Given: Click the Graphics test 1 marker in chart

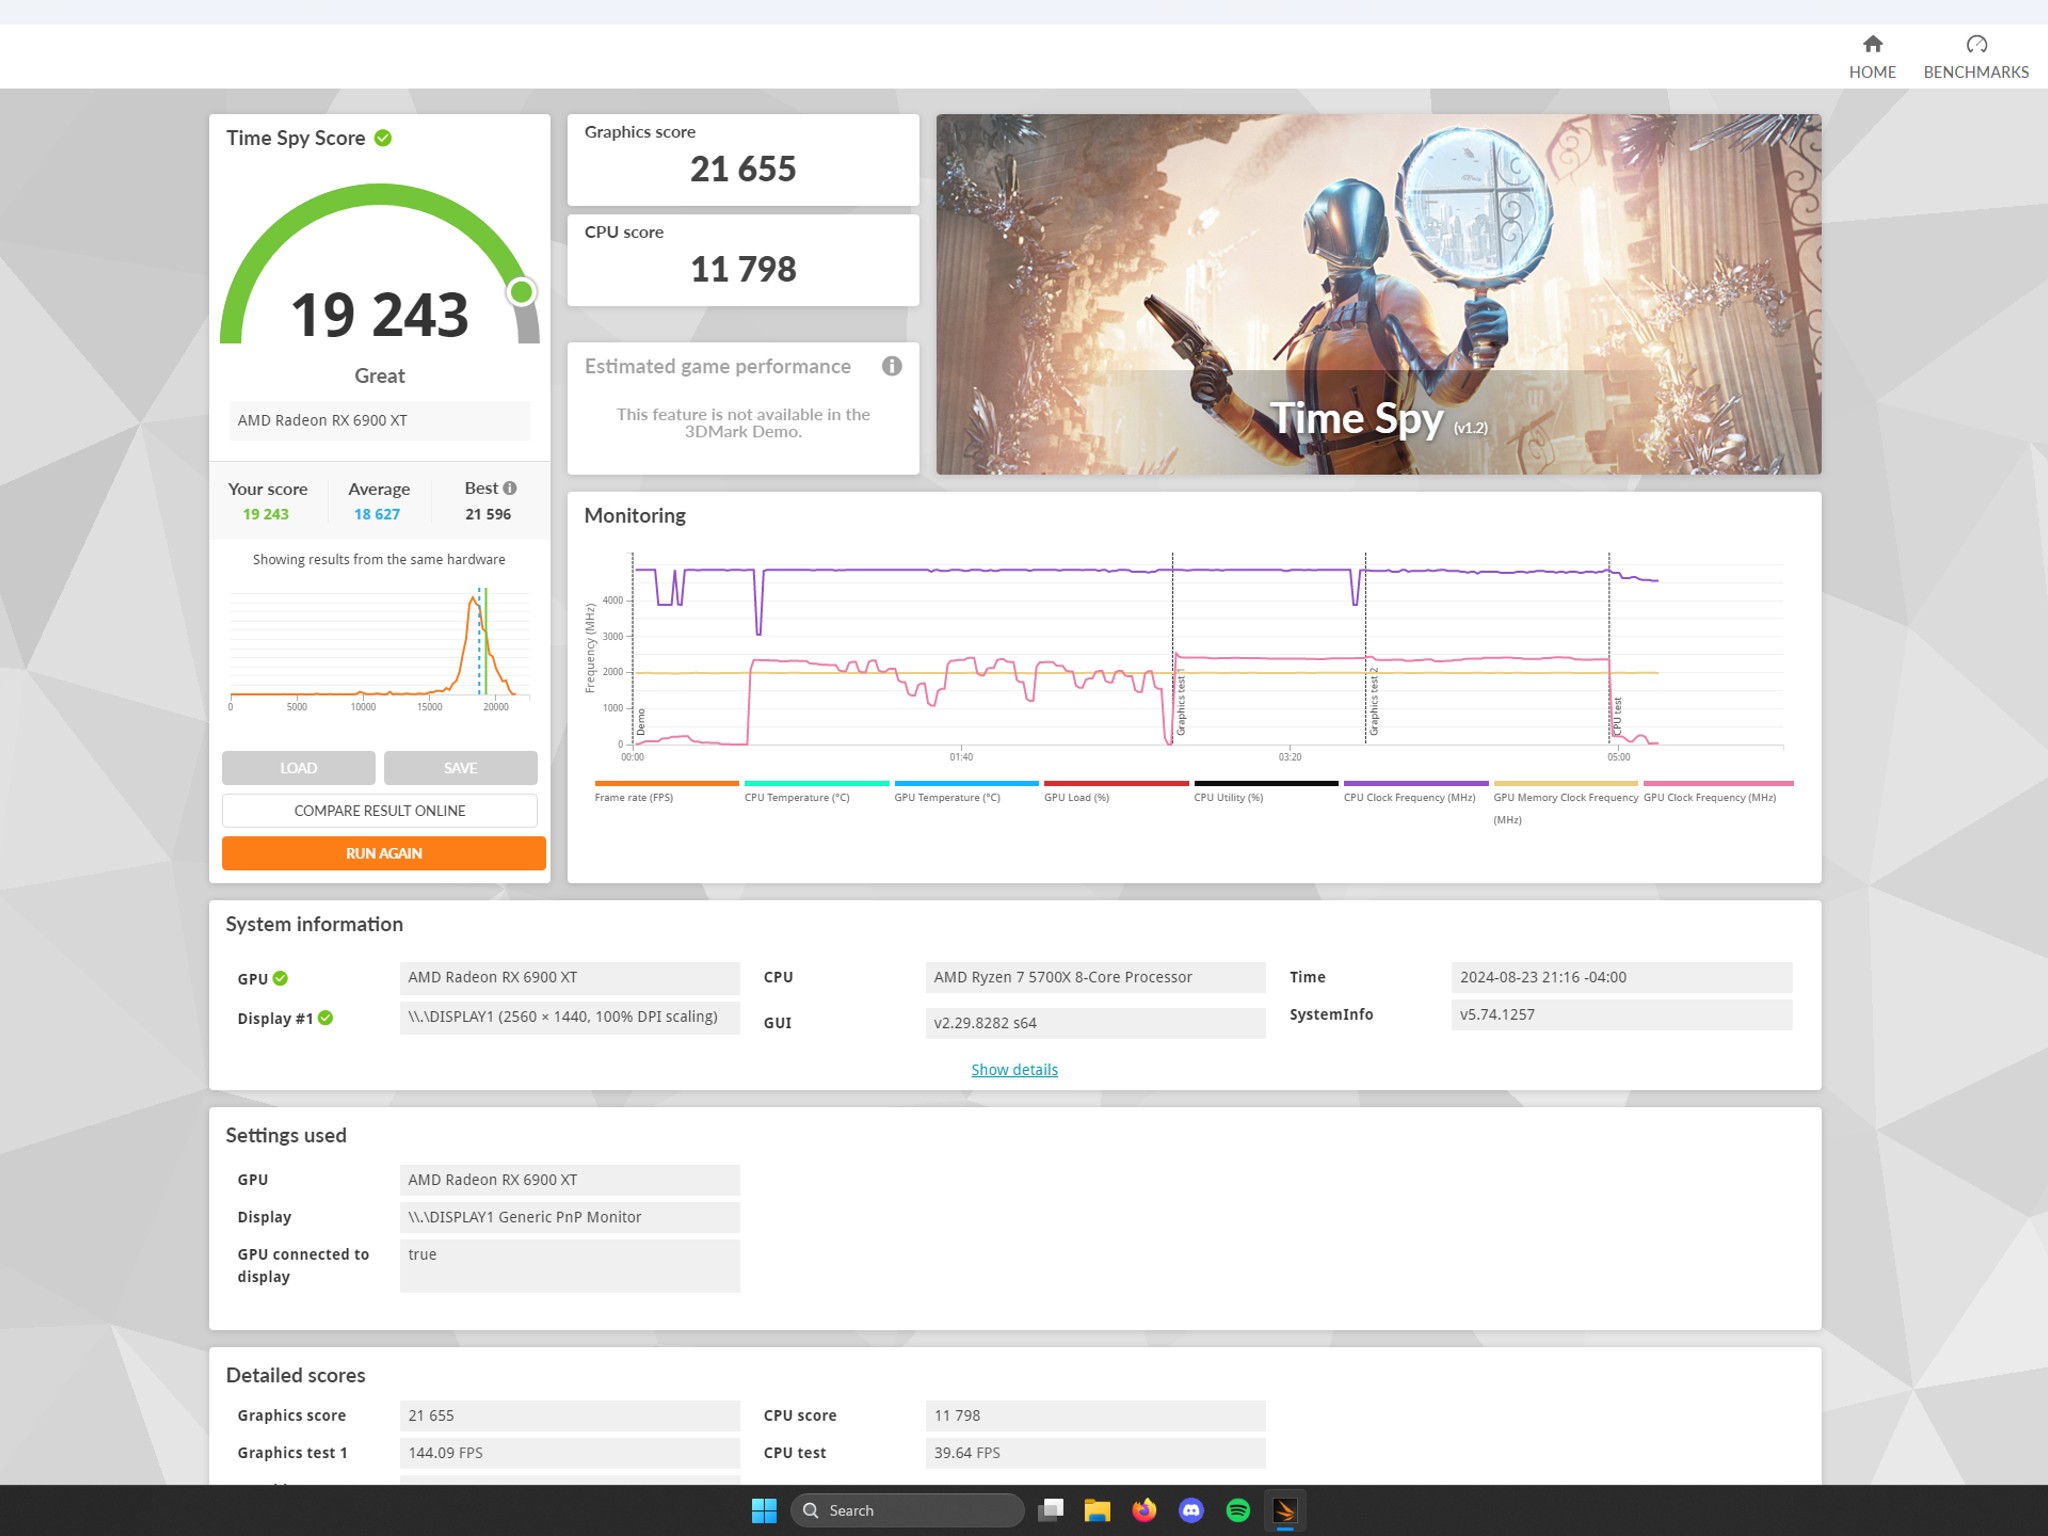Looking at the screenshot, I should [x=1181, y=704].
